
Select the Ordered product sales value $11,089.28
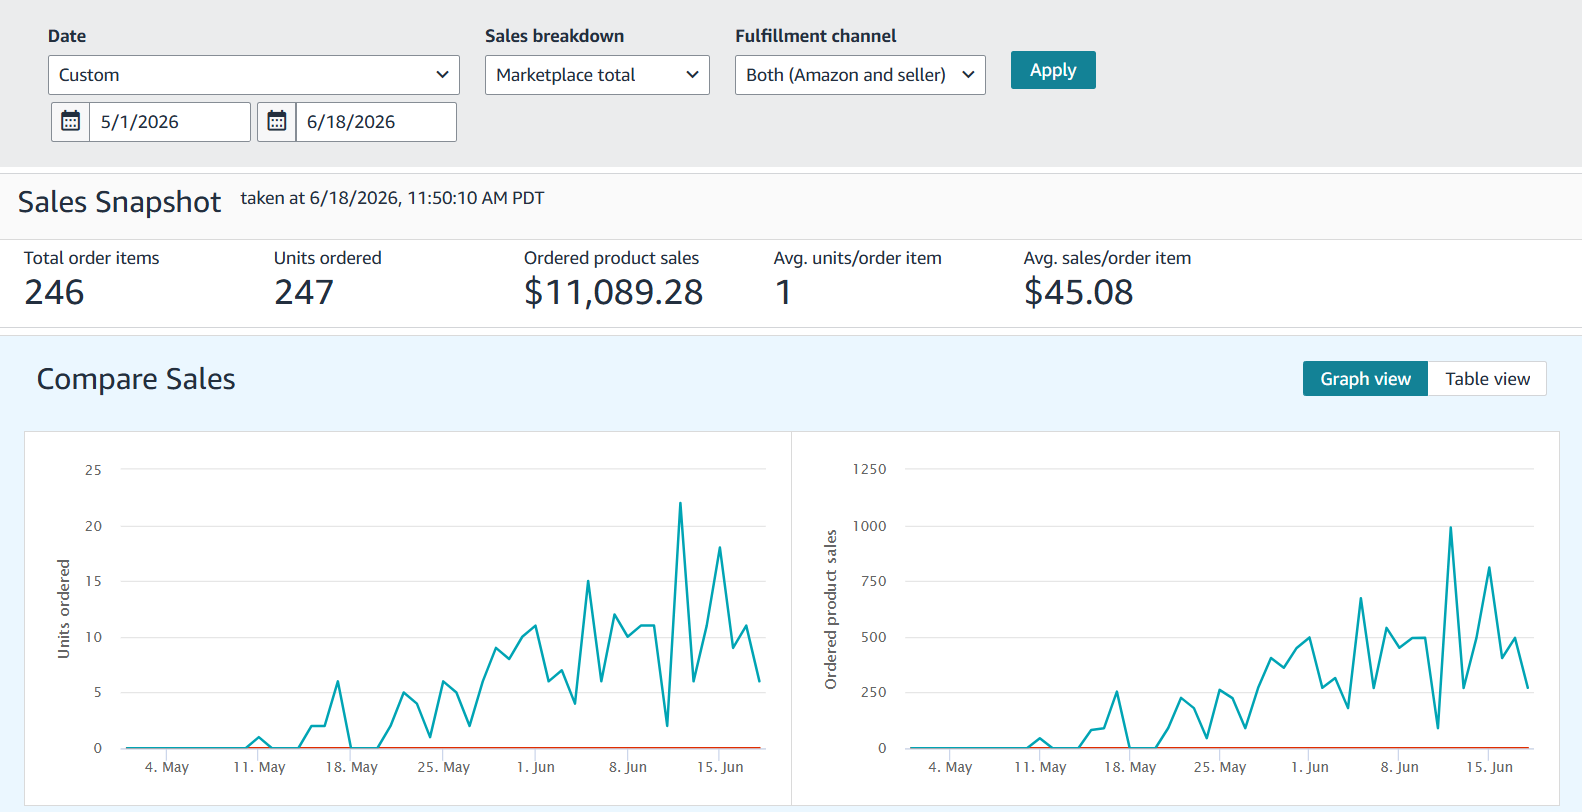point(613,292)
